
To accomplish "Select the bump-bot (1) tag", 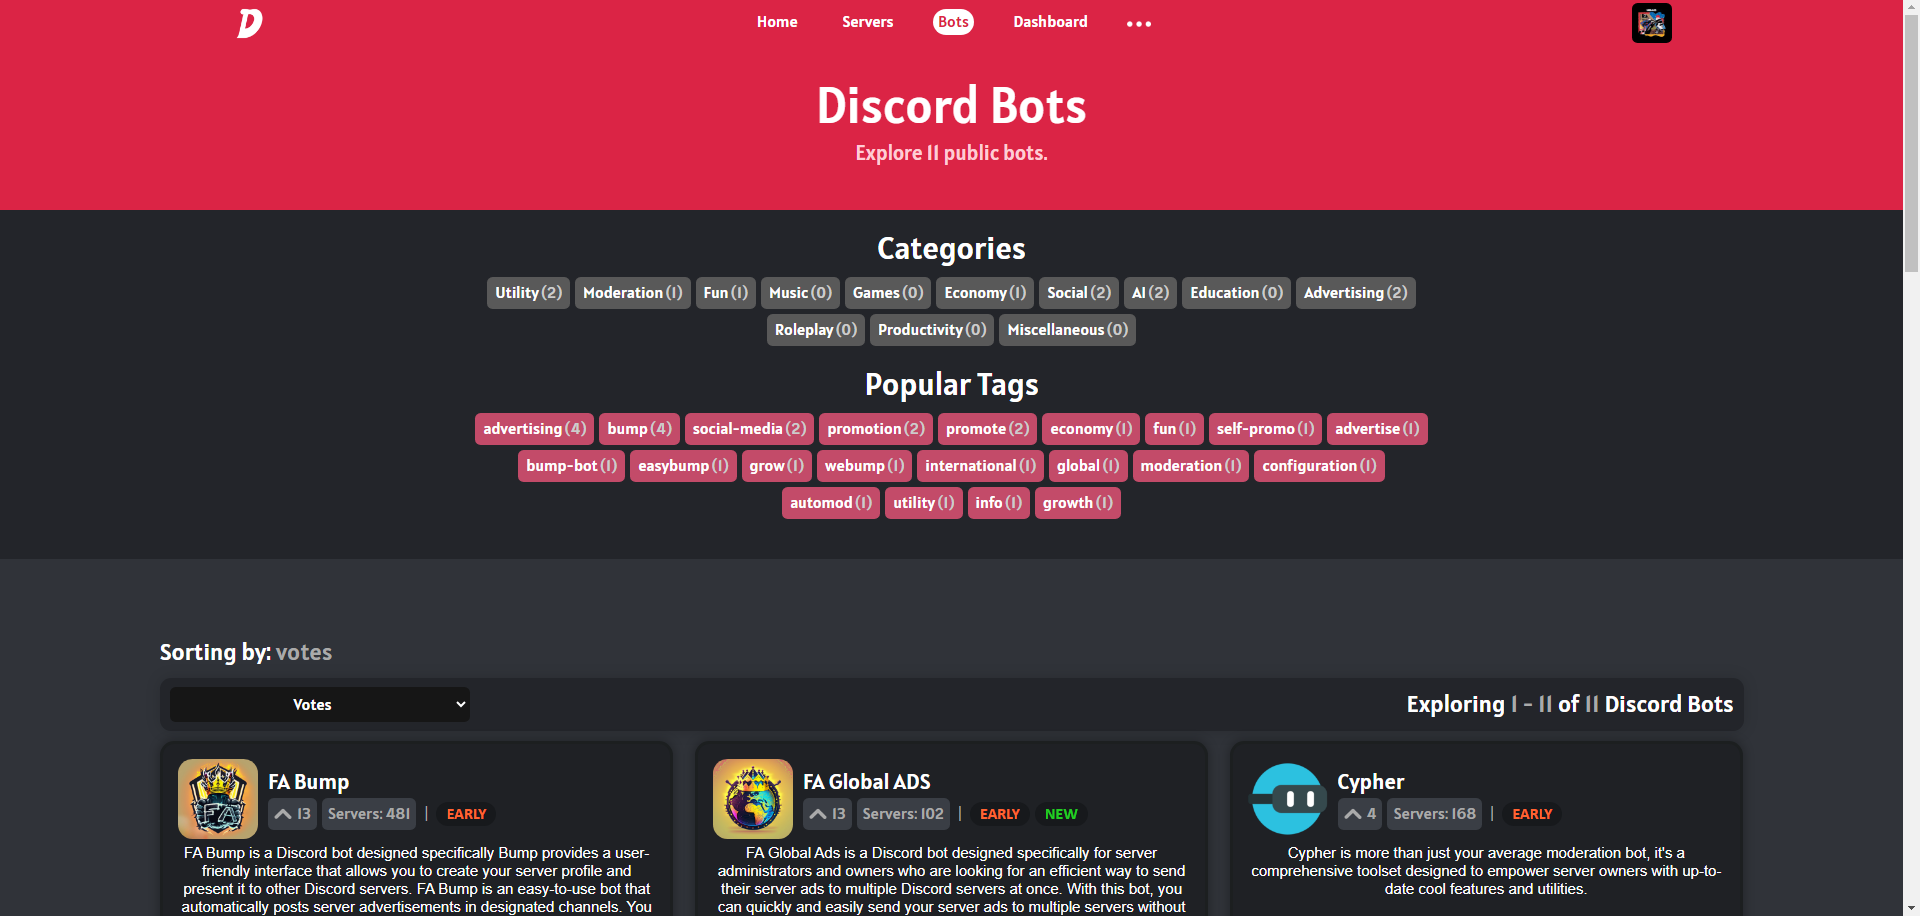I will [x=571, y=466].
